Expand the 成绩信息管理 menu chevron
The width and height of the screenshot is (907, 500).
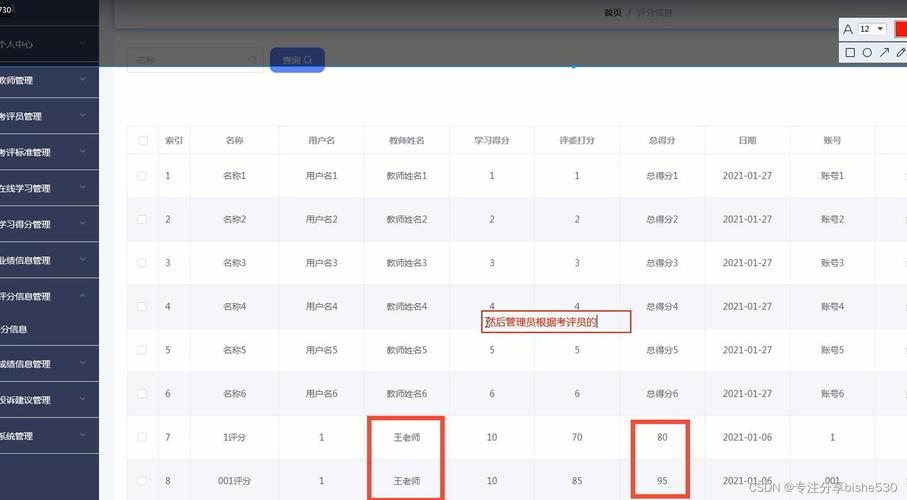pyautogui.click(x=83, y=363)
